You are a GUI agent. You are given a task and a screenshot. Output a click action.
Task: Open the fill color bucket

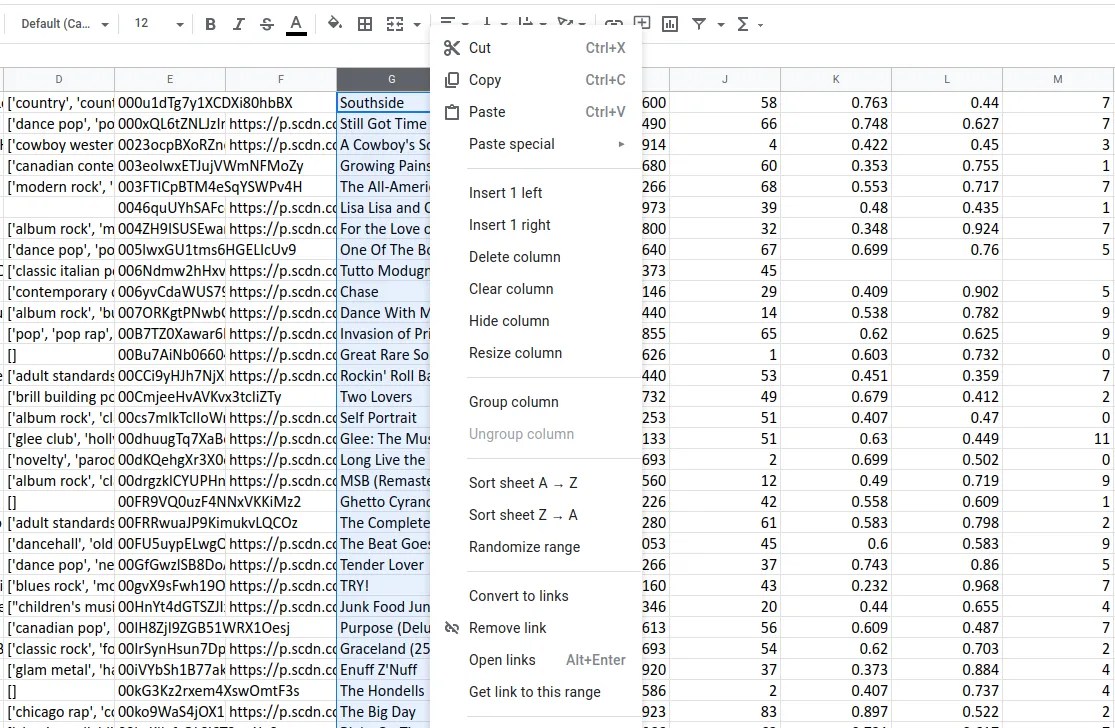pos(334,24)
